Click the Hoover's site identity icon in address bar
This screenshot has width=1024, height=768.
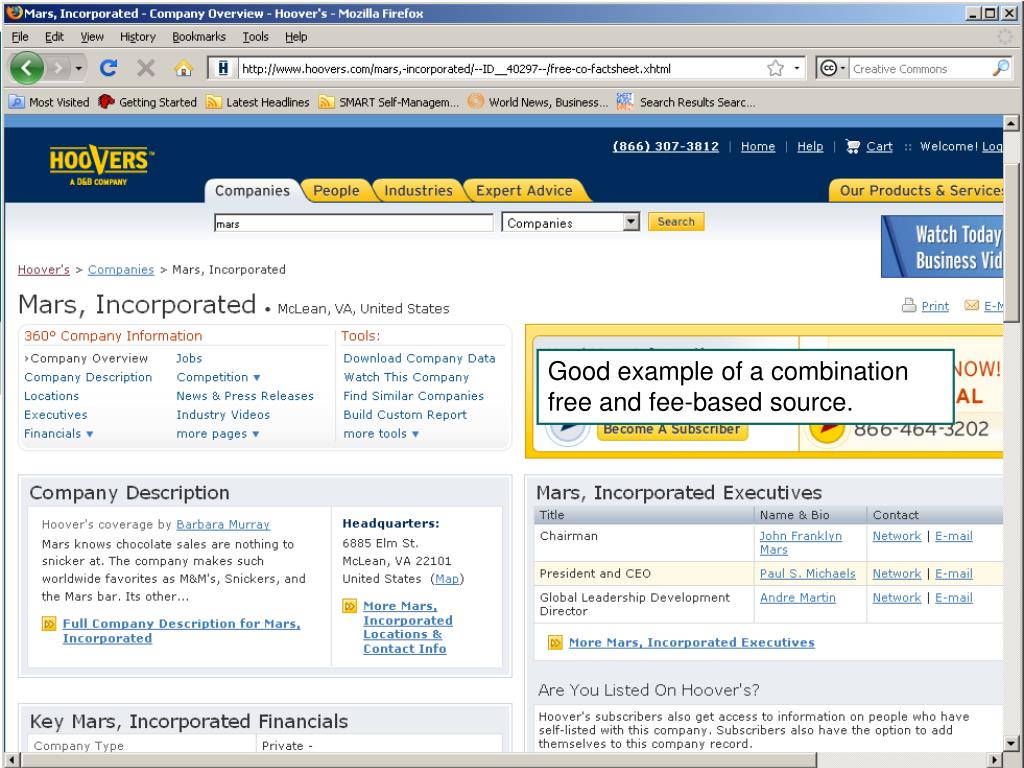click(x=223, y=68)
